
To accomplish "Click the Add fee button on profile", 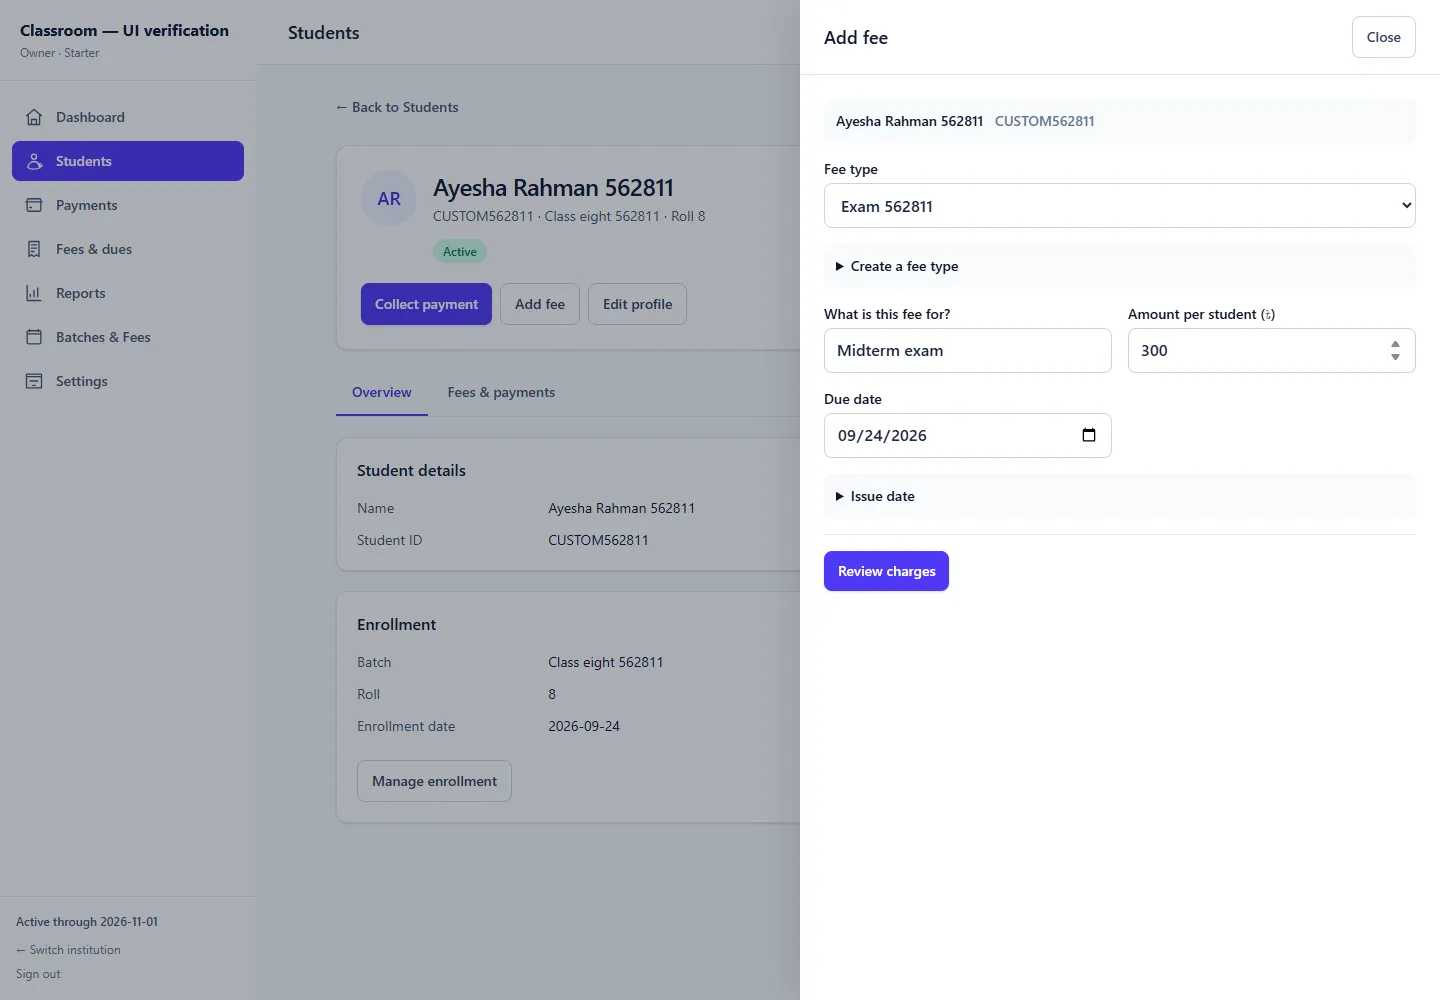I will click(540, 304).
